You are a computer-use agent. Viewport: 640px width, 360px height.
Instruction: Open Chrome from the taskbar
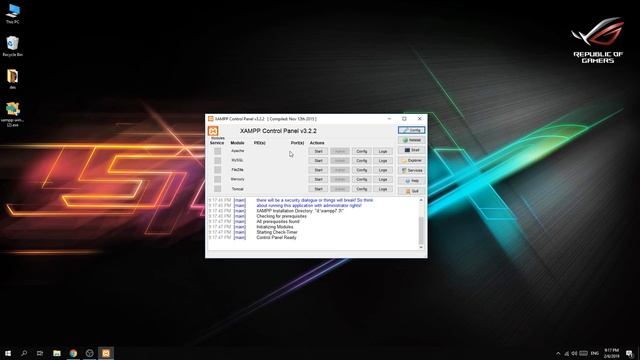click(73, 353)
